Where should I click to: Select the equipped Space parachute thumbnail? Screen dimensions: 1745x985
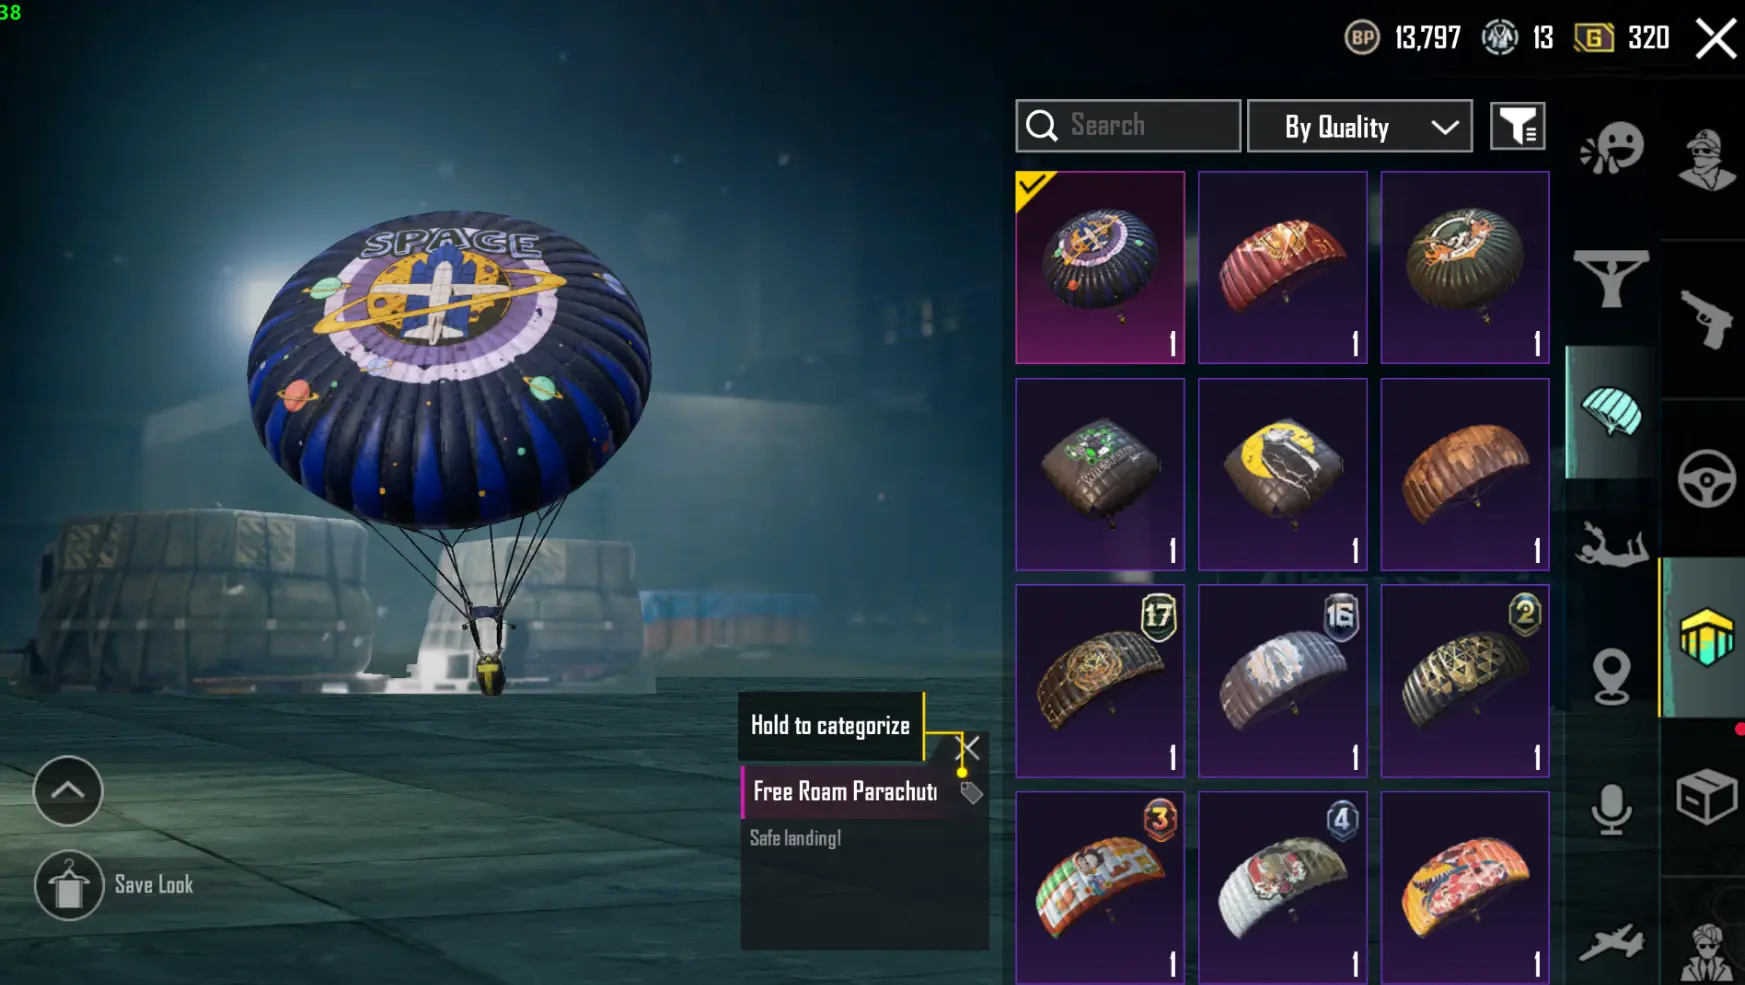1100,267
